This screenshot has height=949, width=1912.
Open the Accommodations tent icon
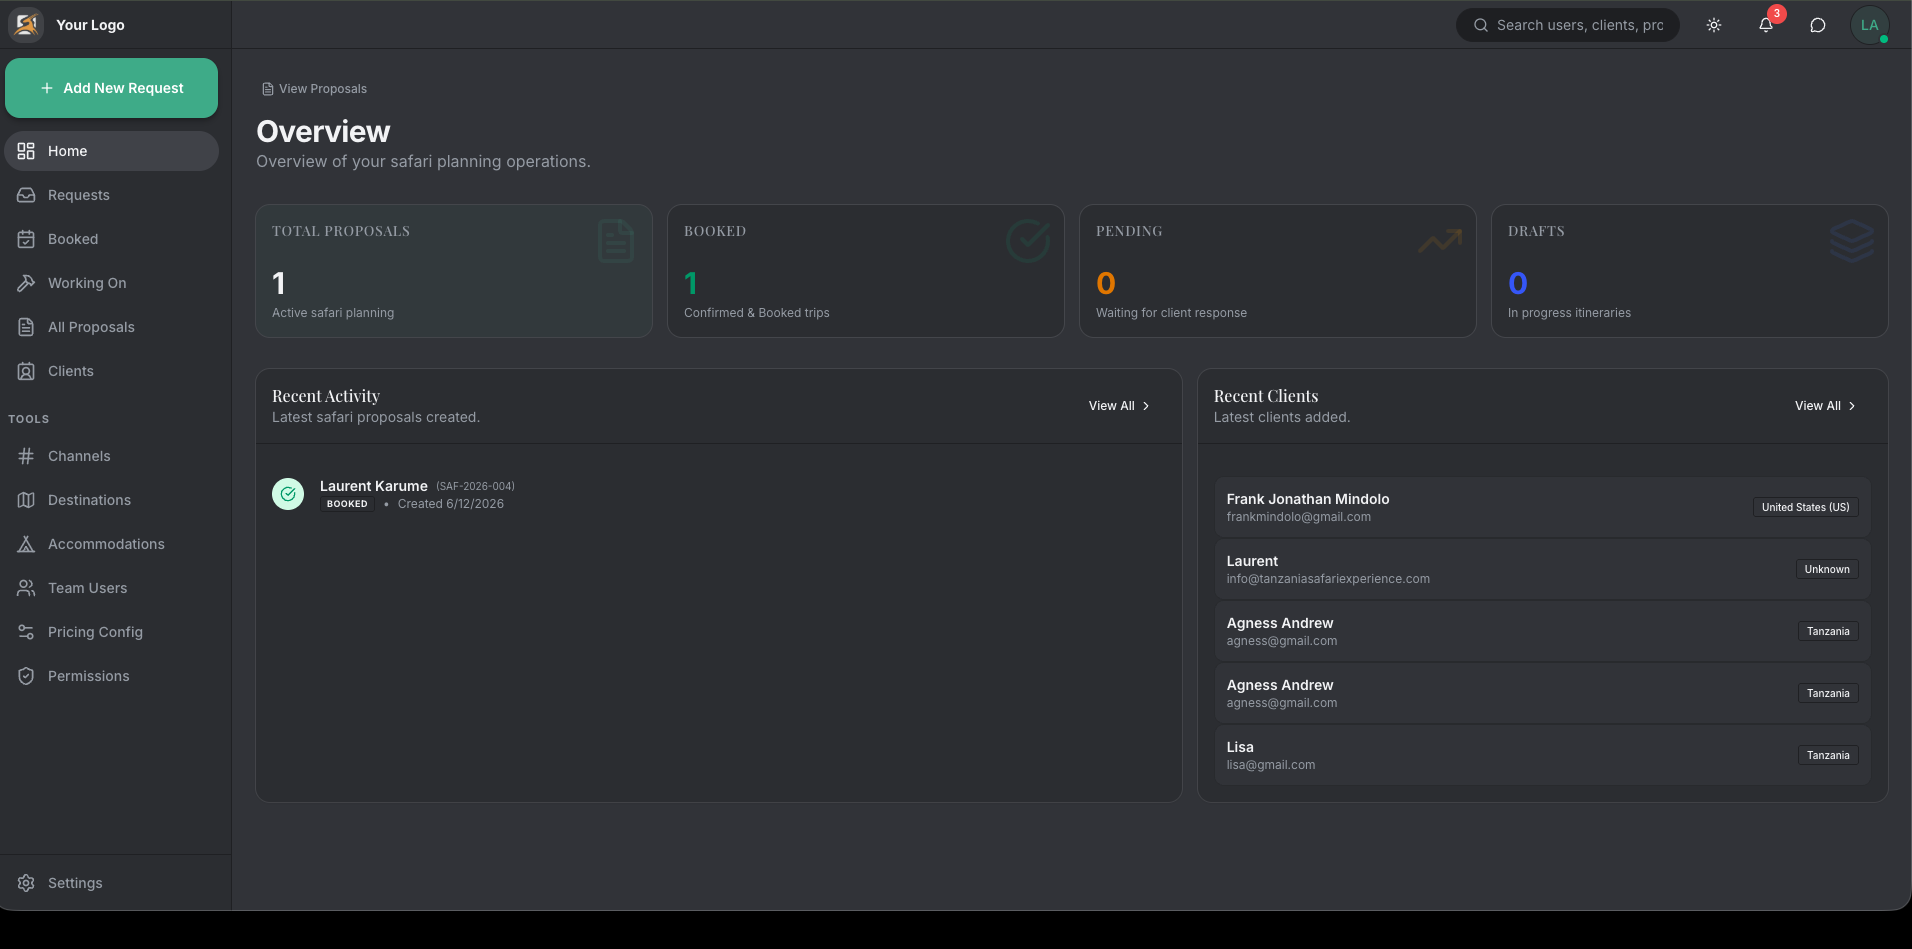tap(26, 544)
